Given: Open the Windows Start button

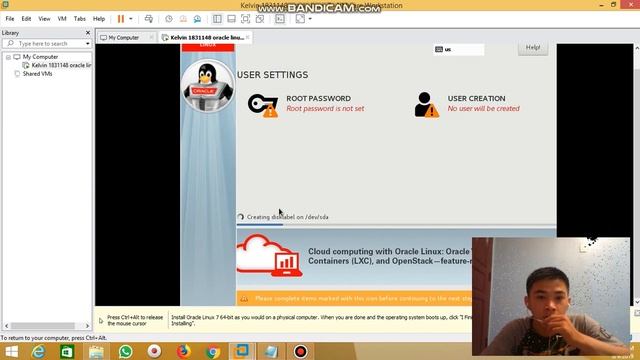Looking at the screenshot, I should pyautogui.click(x=11, y=351).
